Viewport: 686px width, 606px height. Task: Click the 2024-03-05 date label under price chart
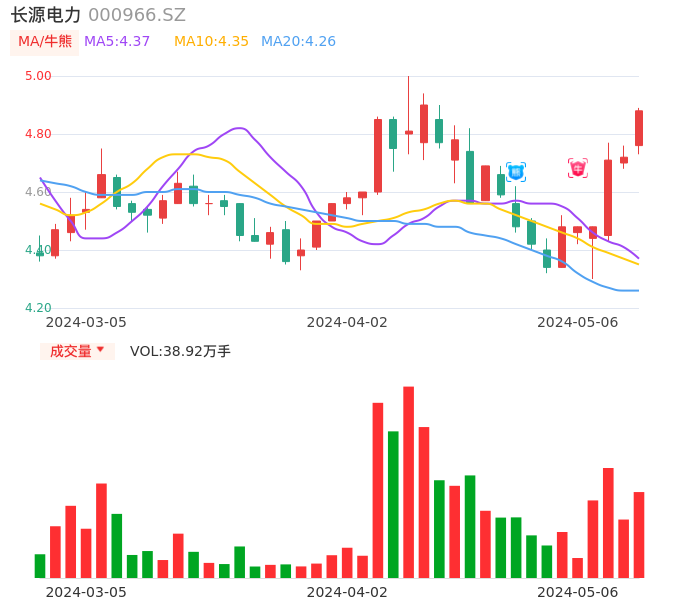86,322
